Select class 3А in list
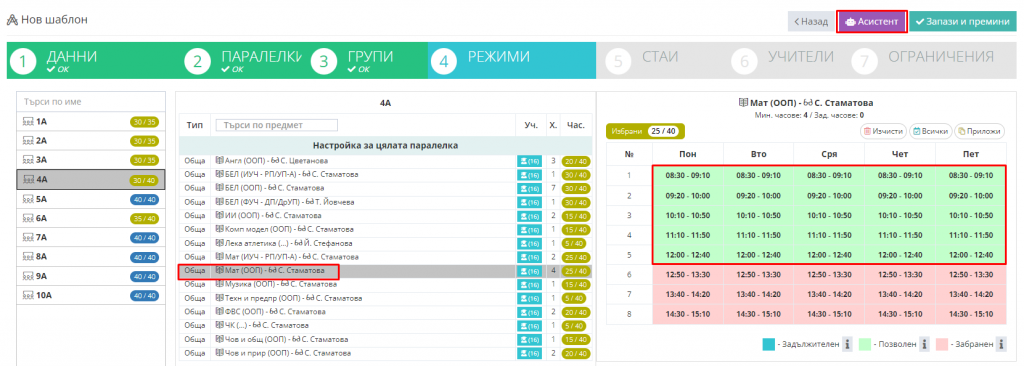 (x=91, y=159)
